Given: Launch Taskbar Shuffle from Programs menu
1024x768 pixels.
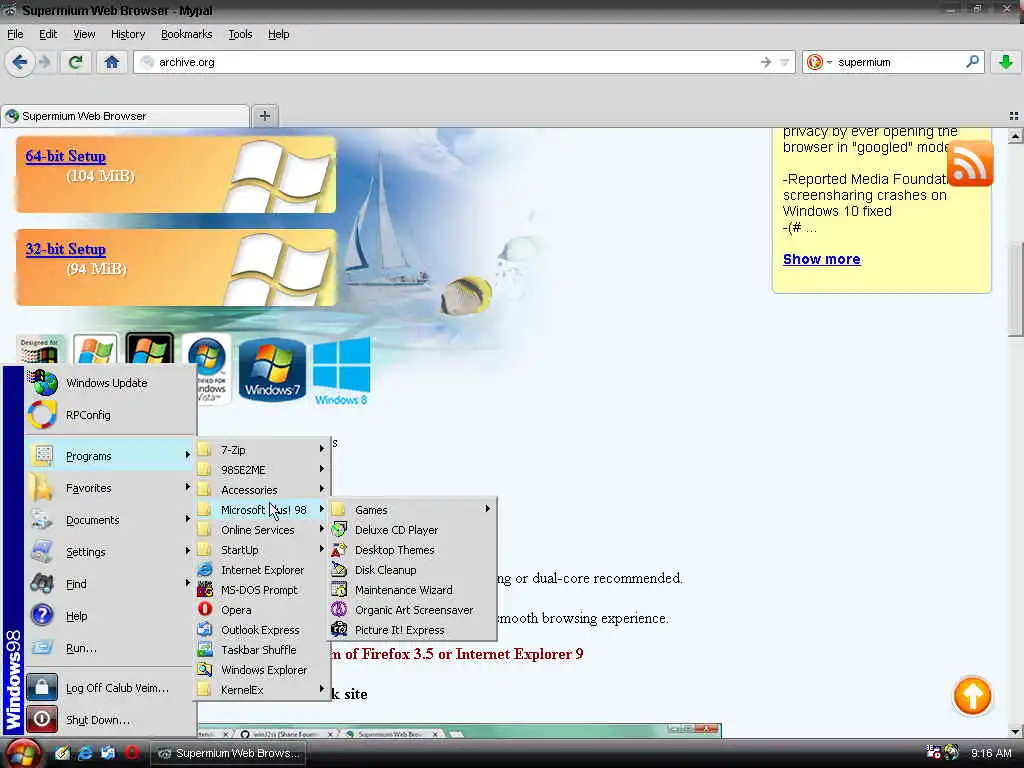Looking at the screenshot, I should pyautogui.click(x=262, y=650).
